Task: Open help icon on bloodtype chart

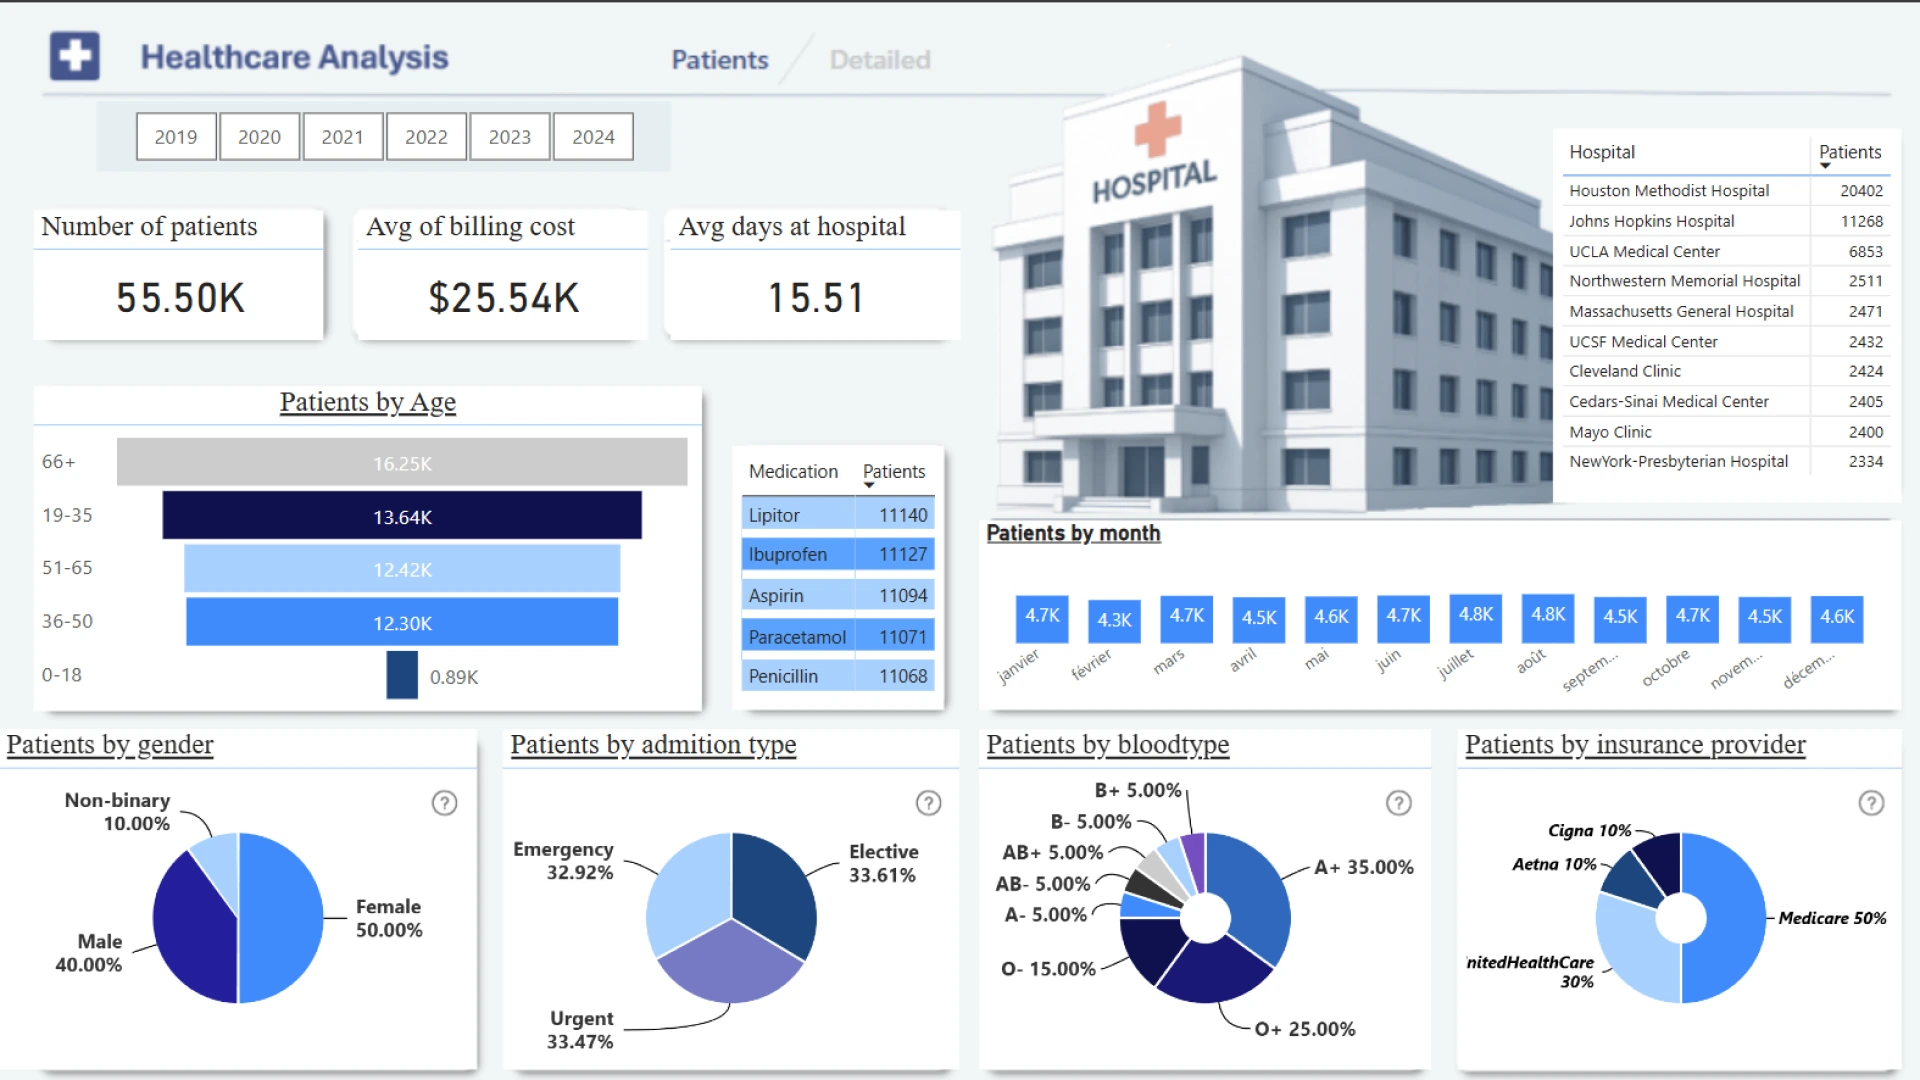Action: tap(1398, 803)
